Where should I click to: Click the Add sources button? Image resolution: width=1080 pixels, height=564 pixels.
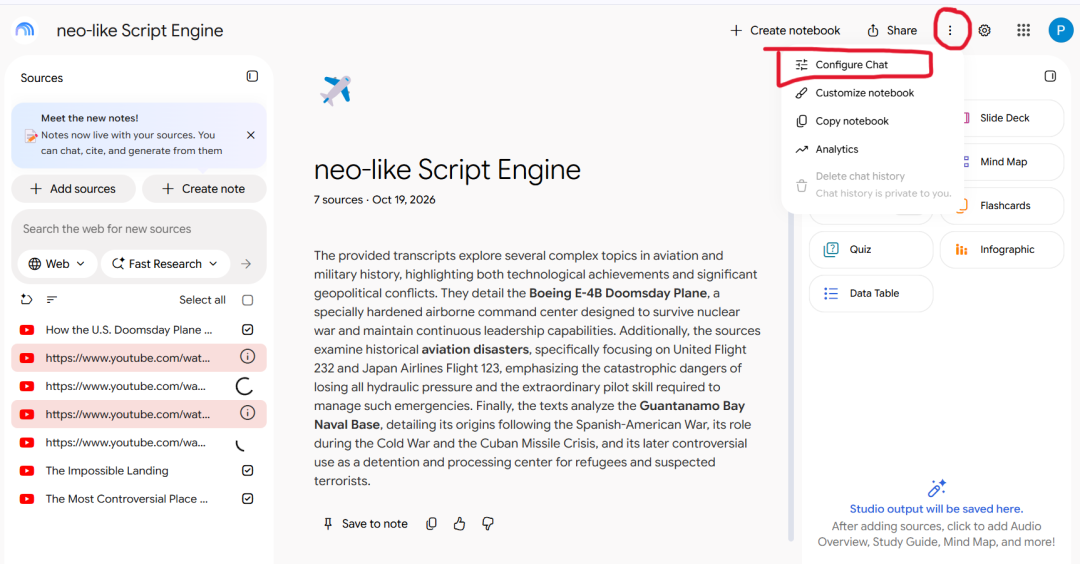pos(73,189)
